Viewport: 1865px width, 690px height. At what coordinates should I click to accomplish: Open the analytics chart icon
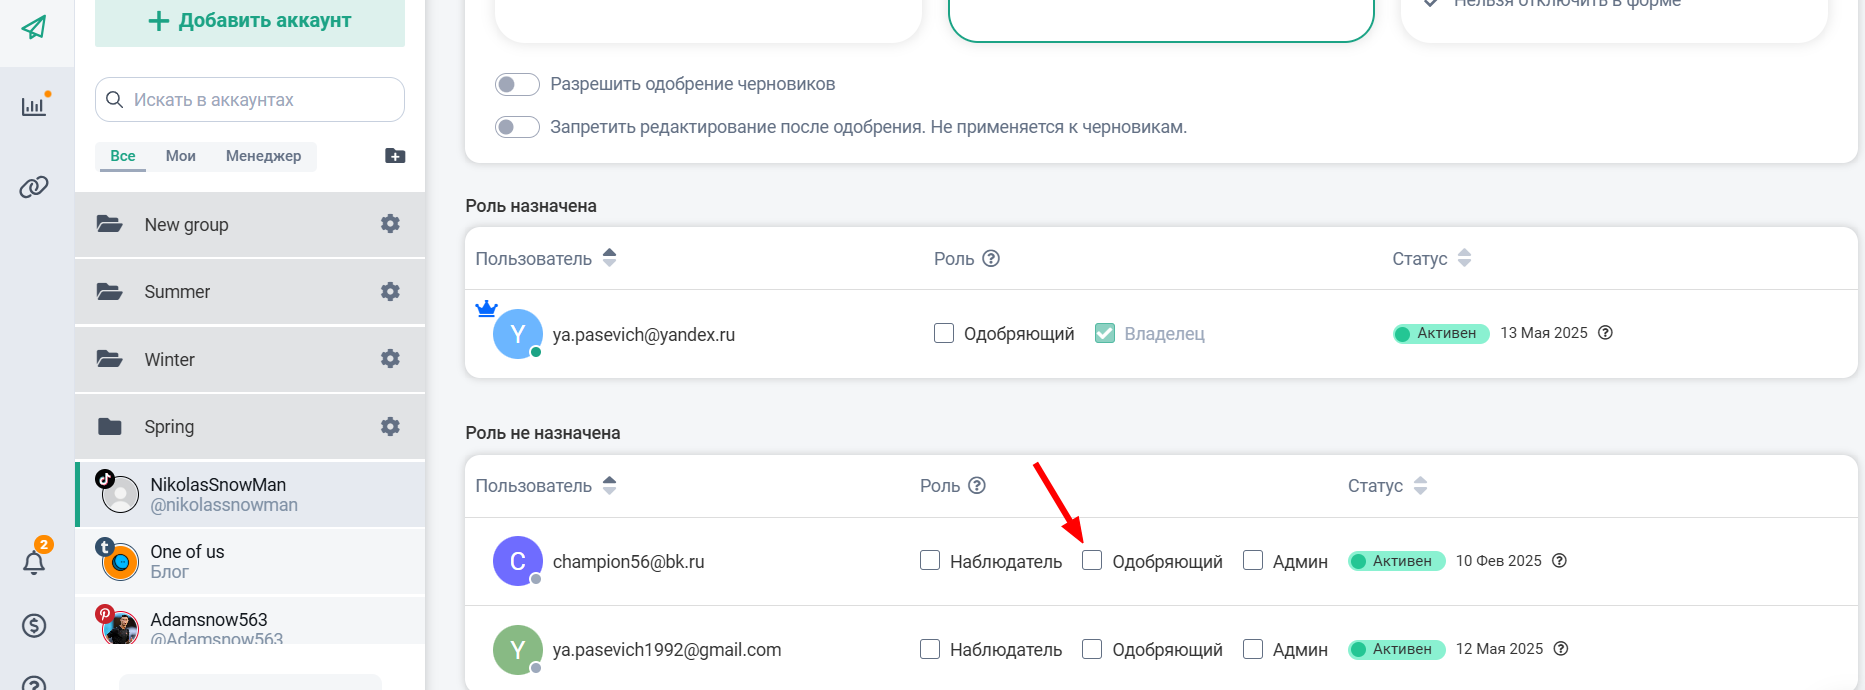(x=34, y=106)
